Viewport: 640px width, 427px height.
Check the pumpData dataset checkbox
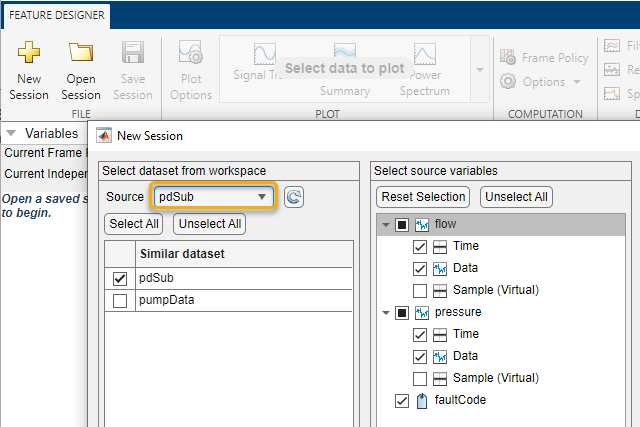(x=121, y=300)
